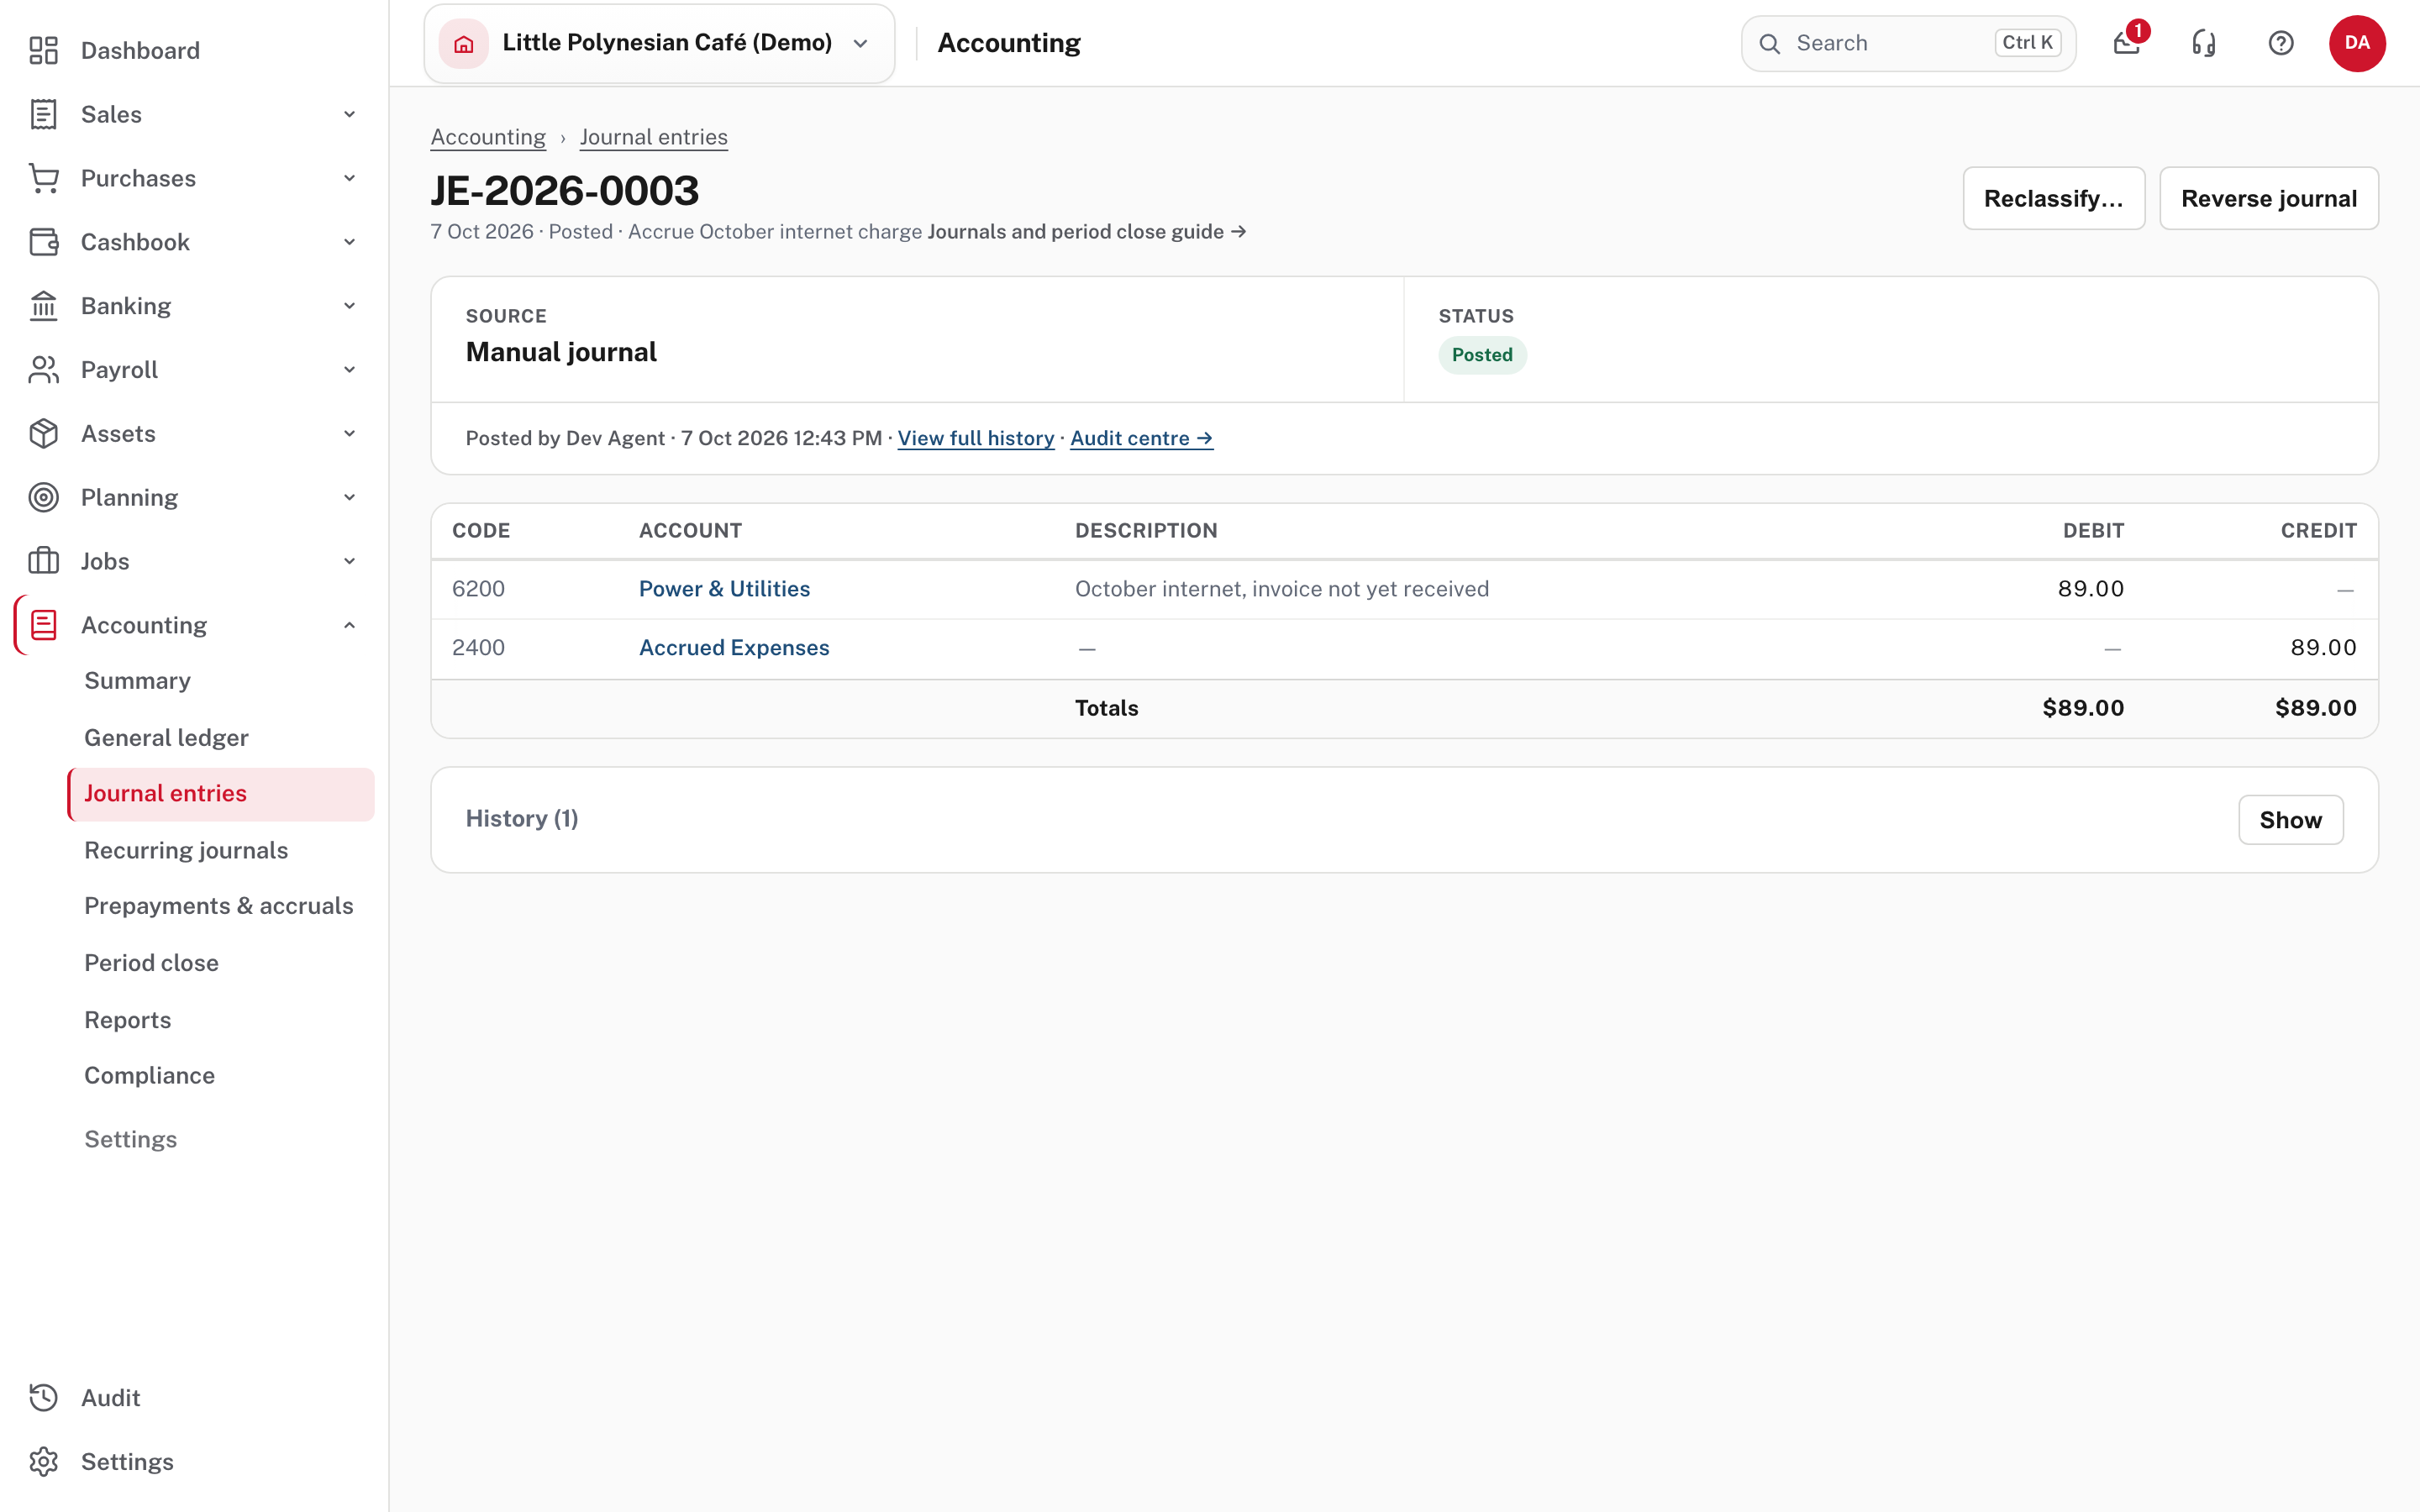Screen dimensions: 2420x1512
Task: Collapse the Accounting menu chevron
Action: tap(350, 625)
